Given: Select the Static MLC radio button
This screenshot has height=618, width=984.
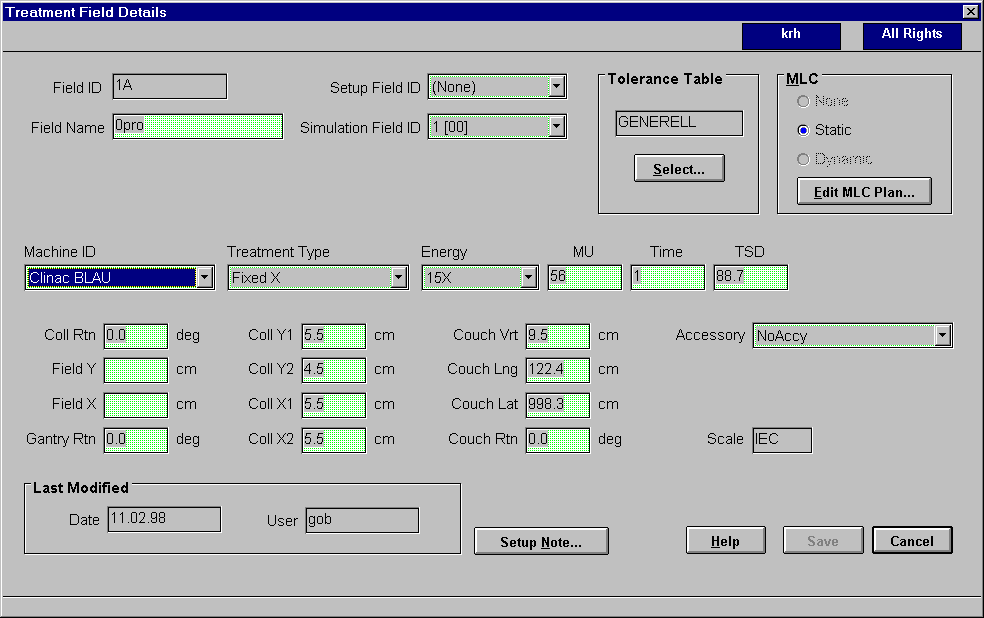Looking at the screenshot, I should pyautogui.click(x=803, y=130).
